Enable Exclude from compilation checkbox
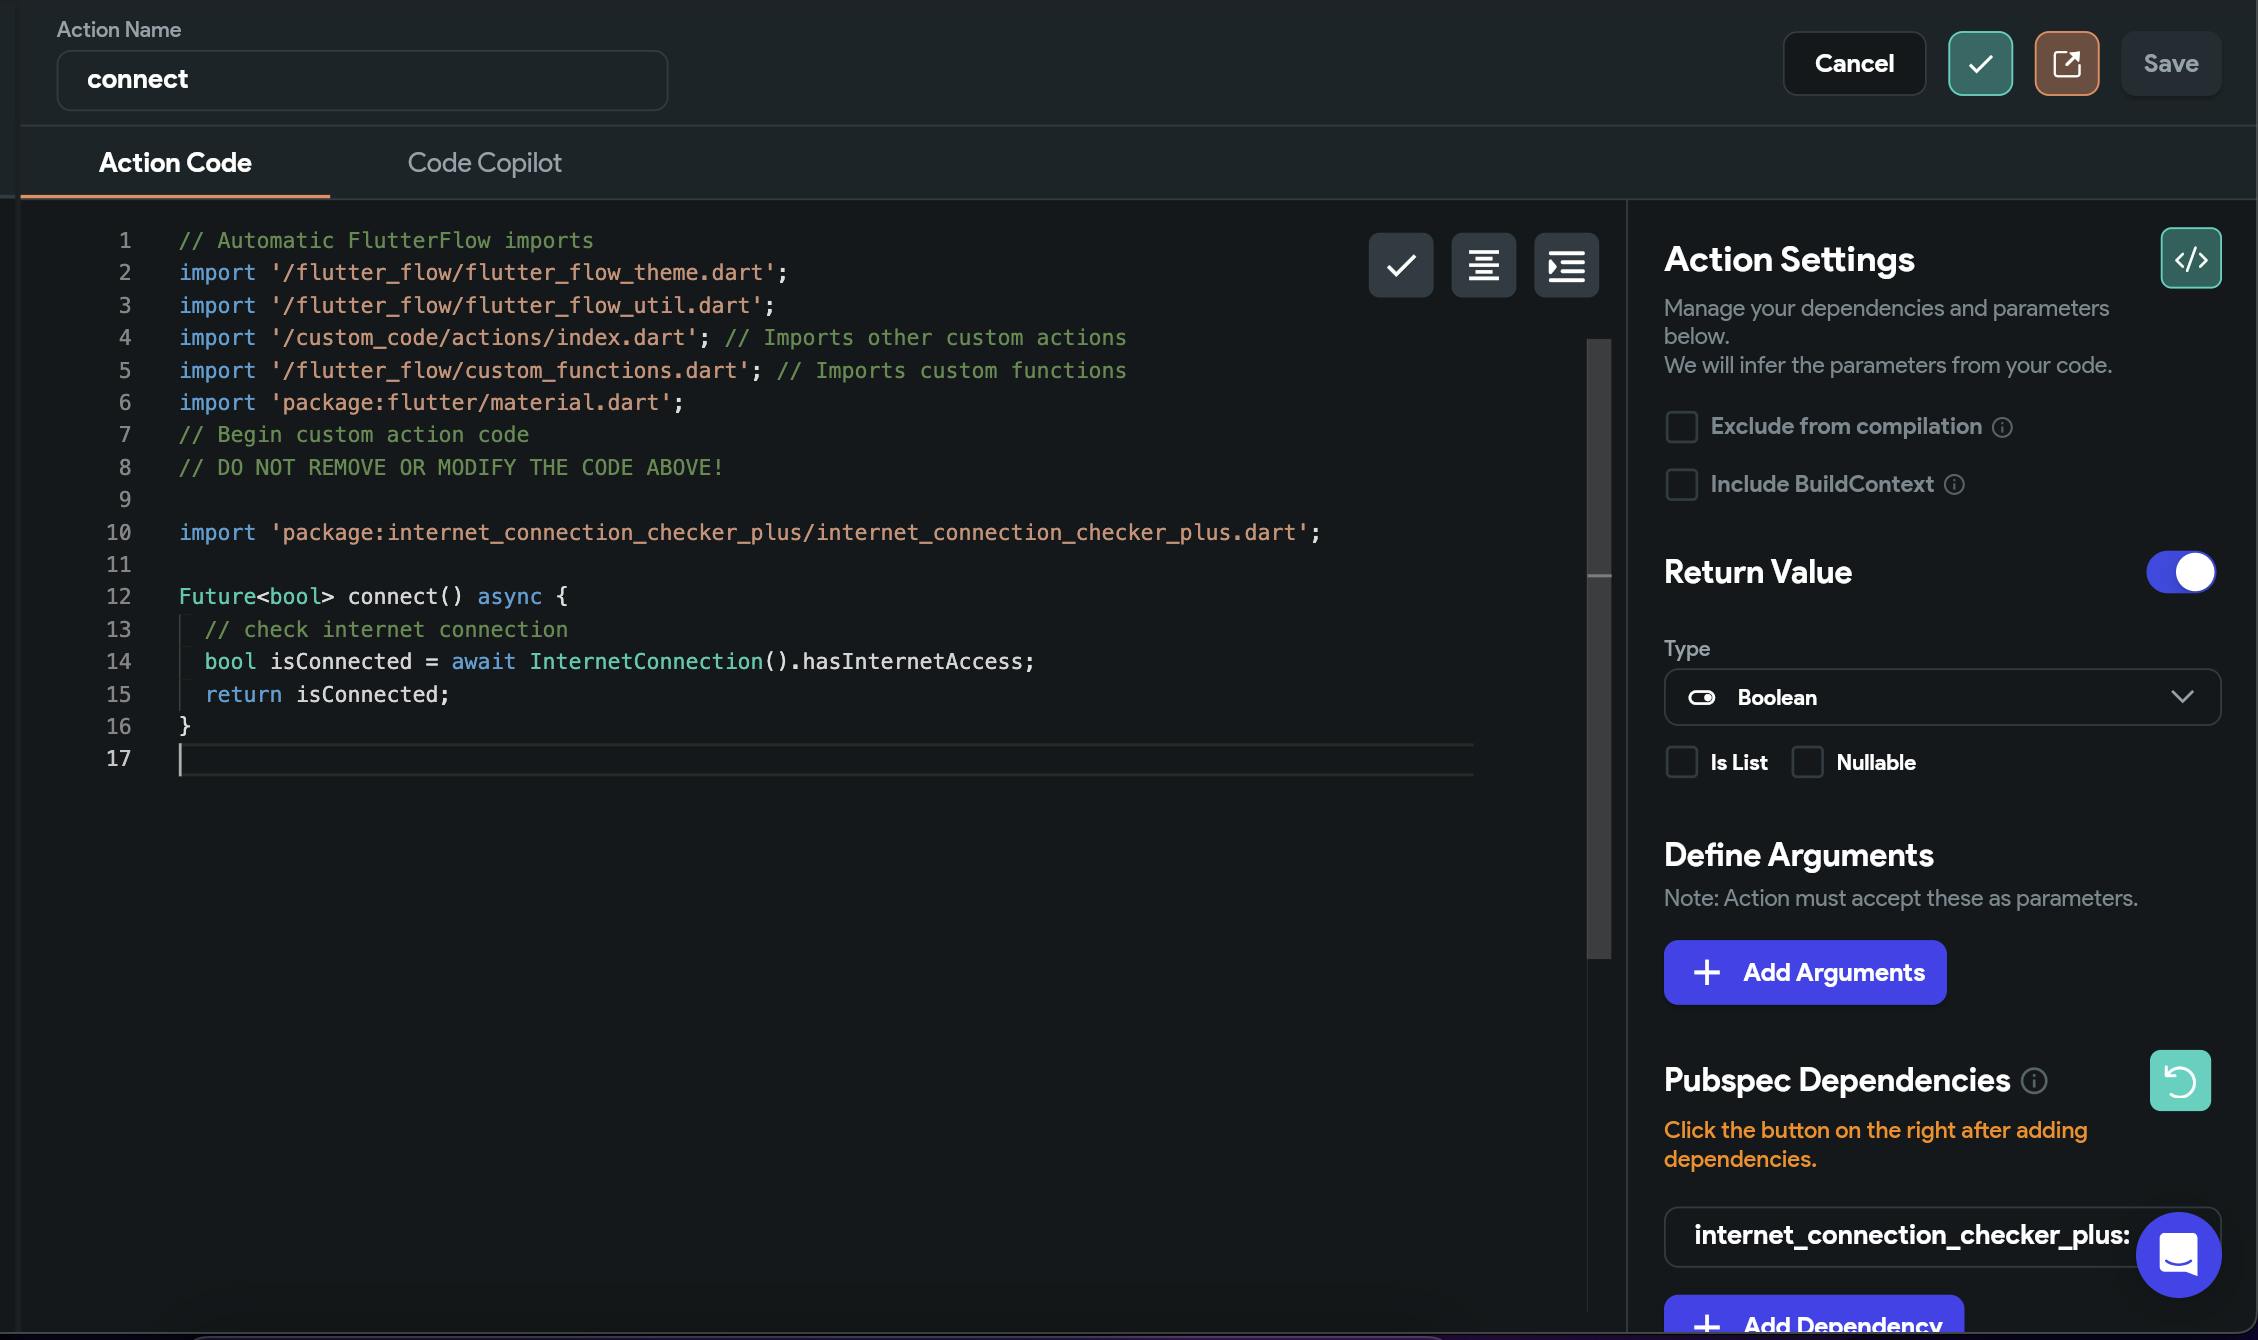2258x1340 pixels. (x=1681, y=427)
